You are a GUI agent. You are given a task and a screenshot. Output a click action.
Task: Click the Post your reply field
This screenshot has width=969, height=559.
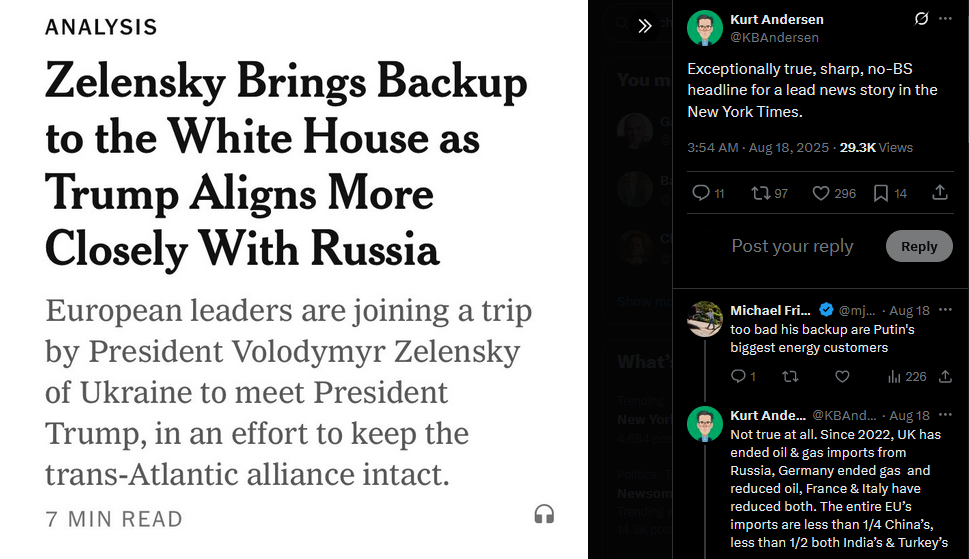point(792,246)
